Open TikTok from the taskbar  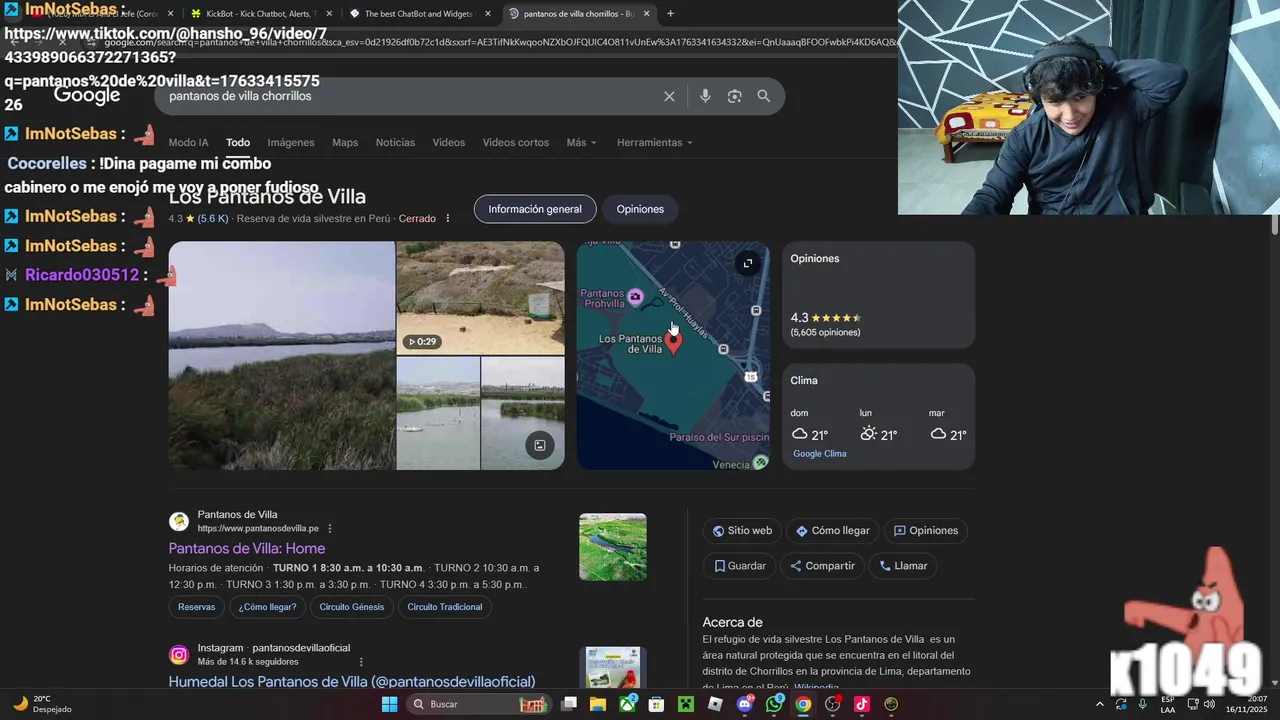click(x=862, y=704)
